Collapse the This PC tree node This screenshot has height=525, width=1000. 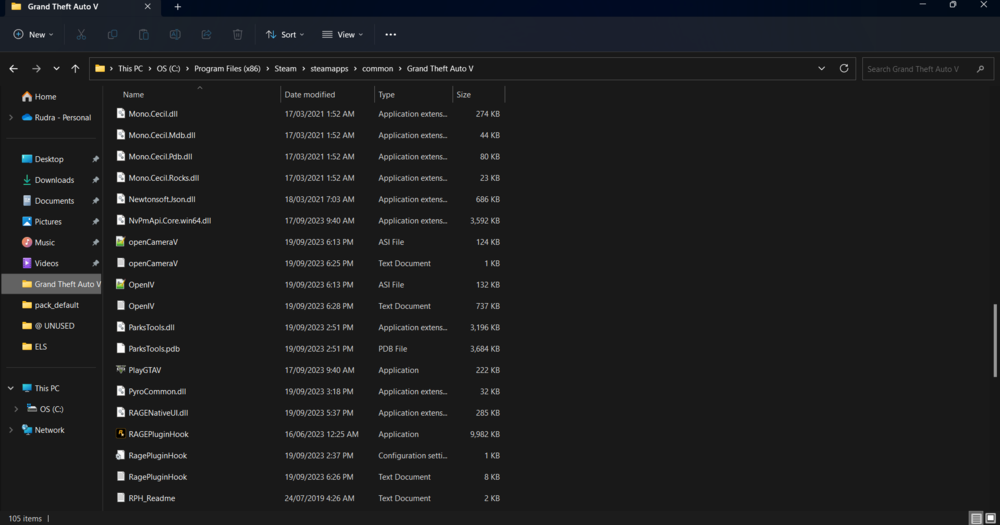pos(11,388)
